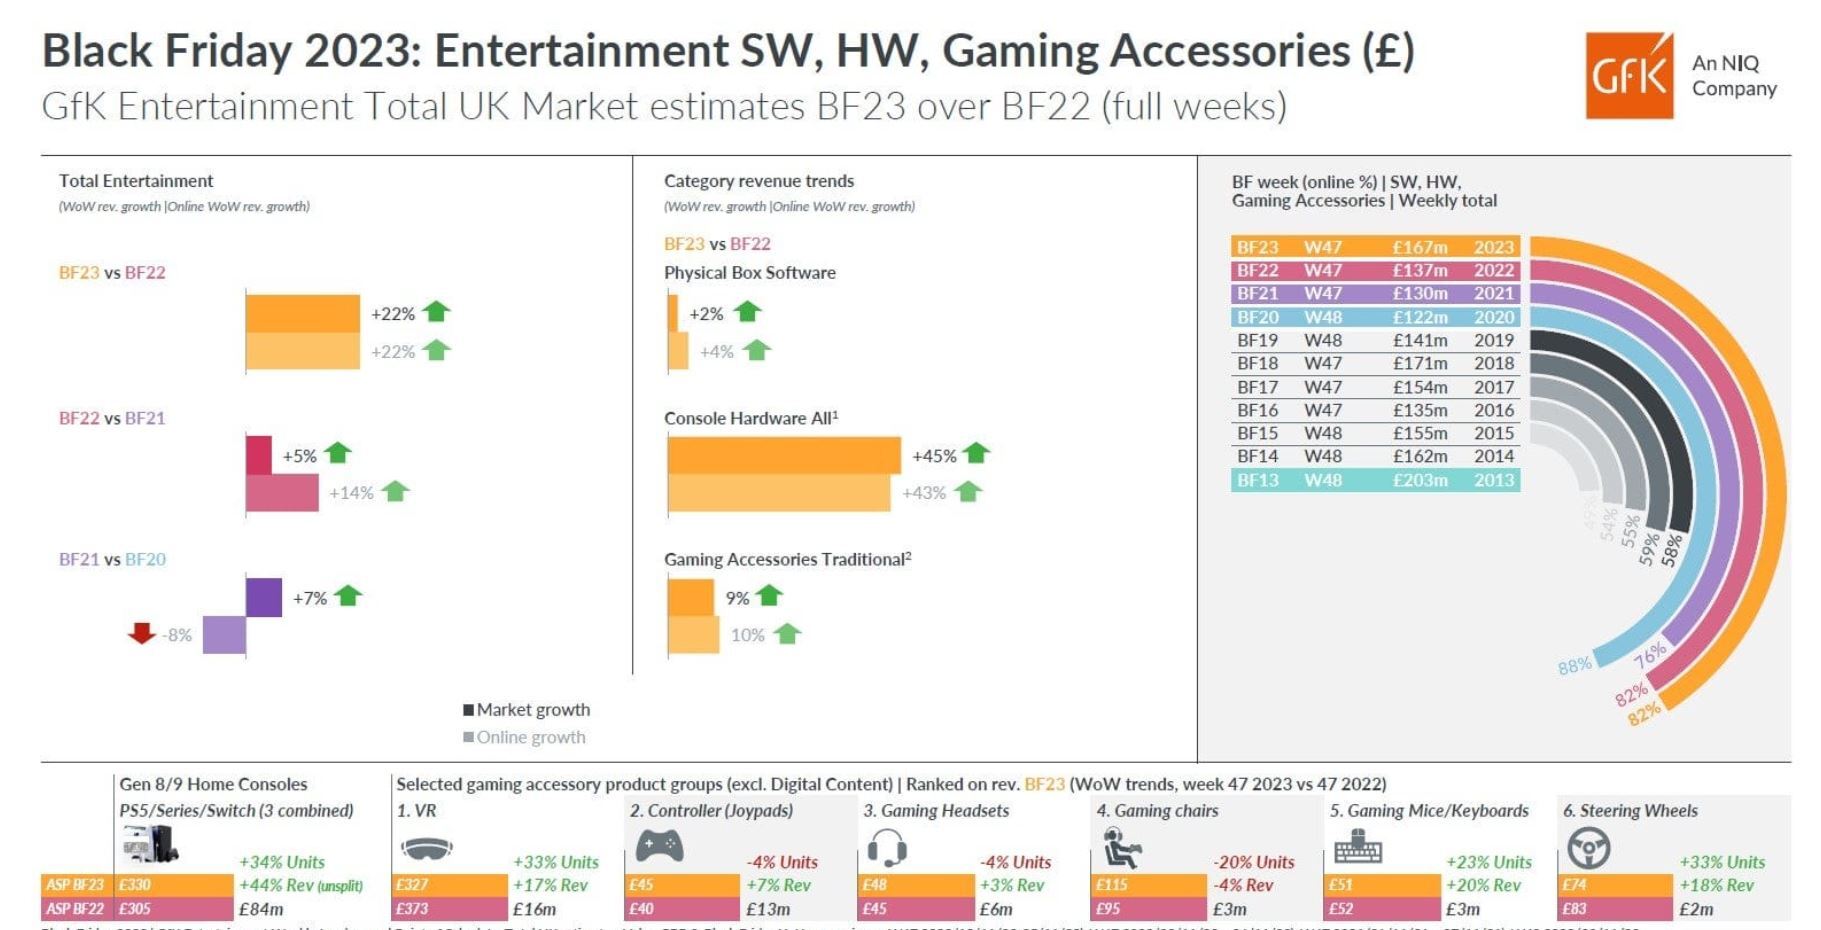Click the orange +45% Console Hardware bar
Screen dimensions: 1821x930
coord(784,455)
